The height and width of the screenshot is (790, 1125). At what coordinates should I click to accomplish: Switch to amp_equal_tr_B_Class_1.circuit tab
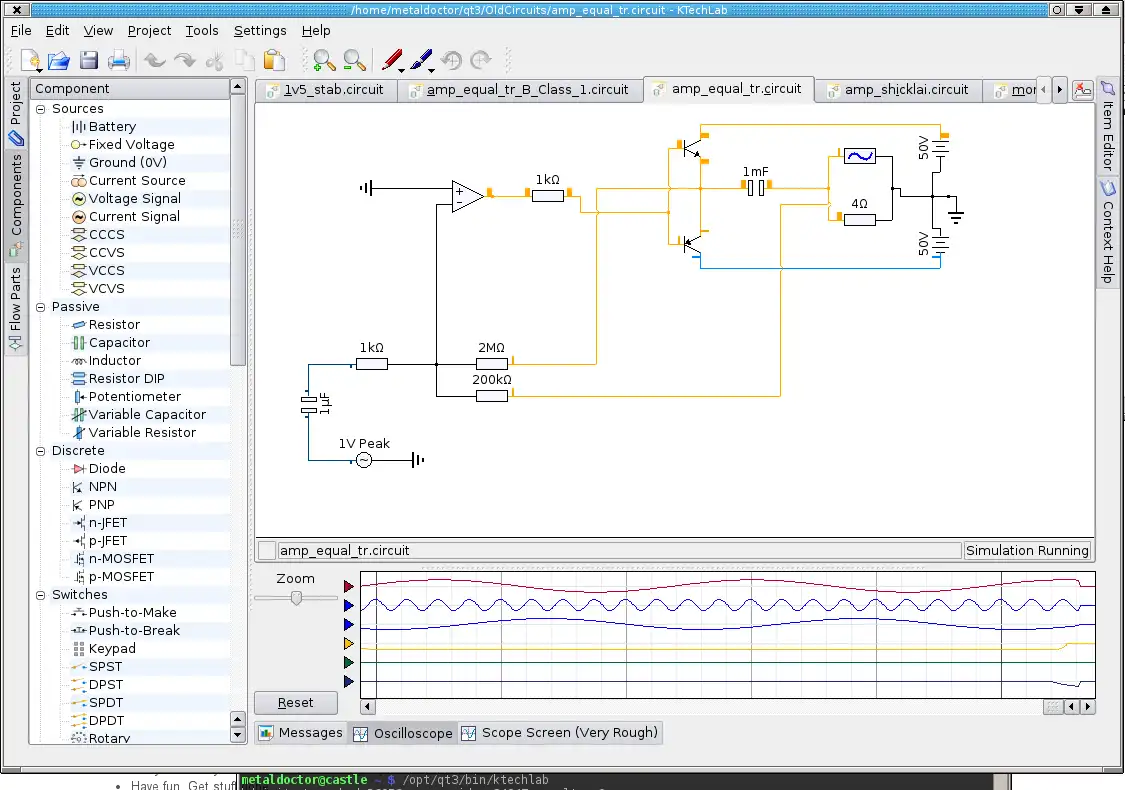point(520,90)
